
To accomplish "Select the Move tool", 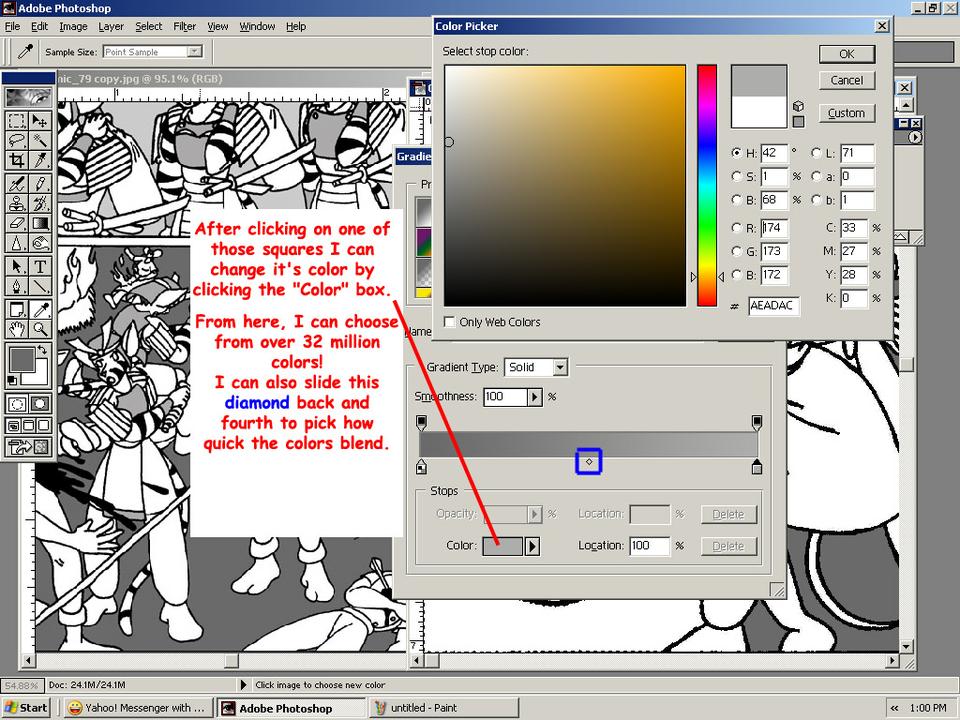I will click(x=40, y=120).
